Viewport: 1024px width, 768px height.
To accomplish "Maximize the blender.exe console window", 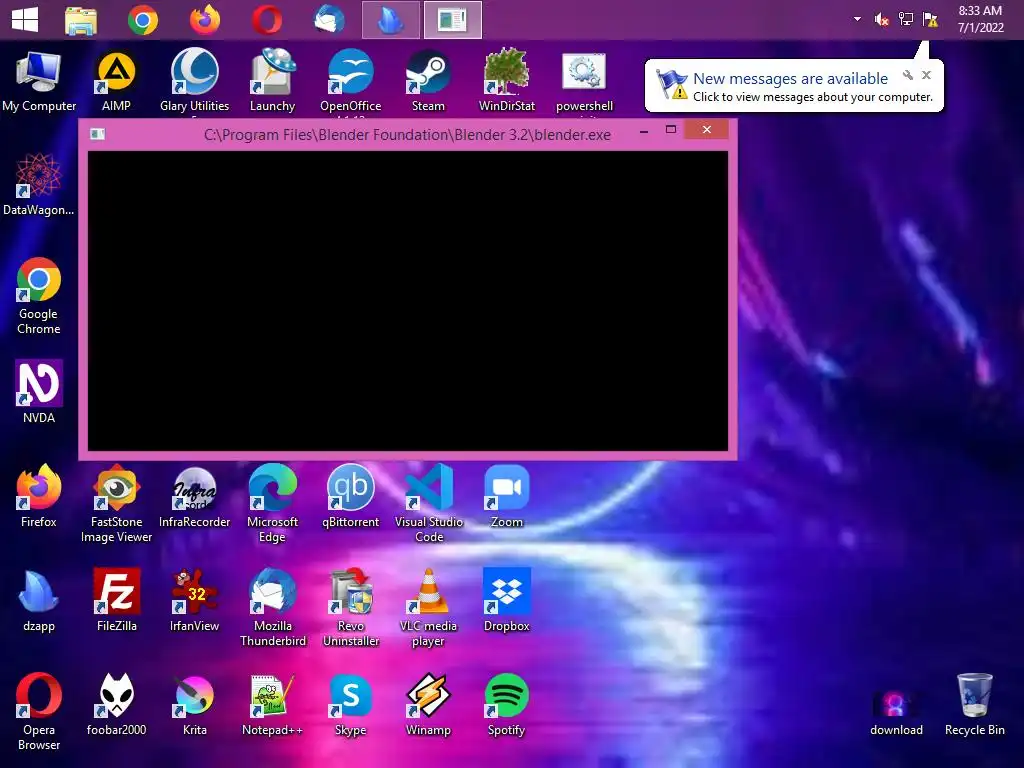I will coord(671,129).
